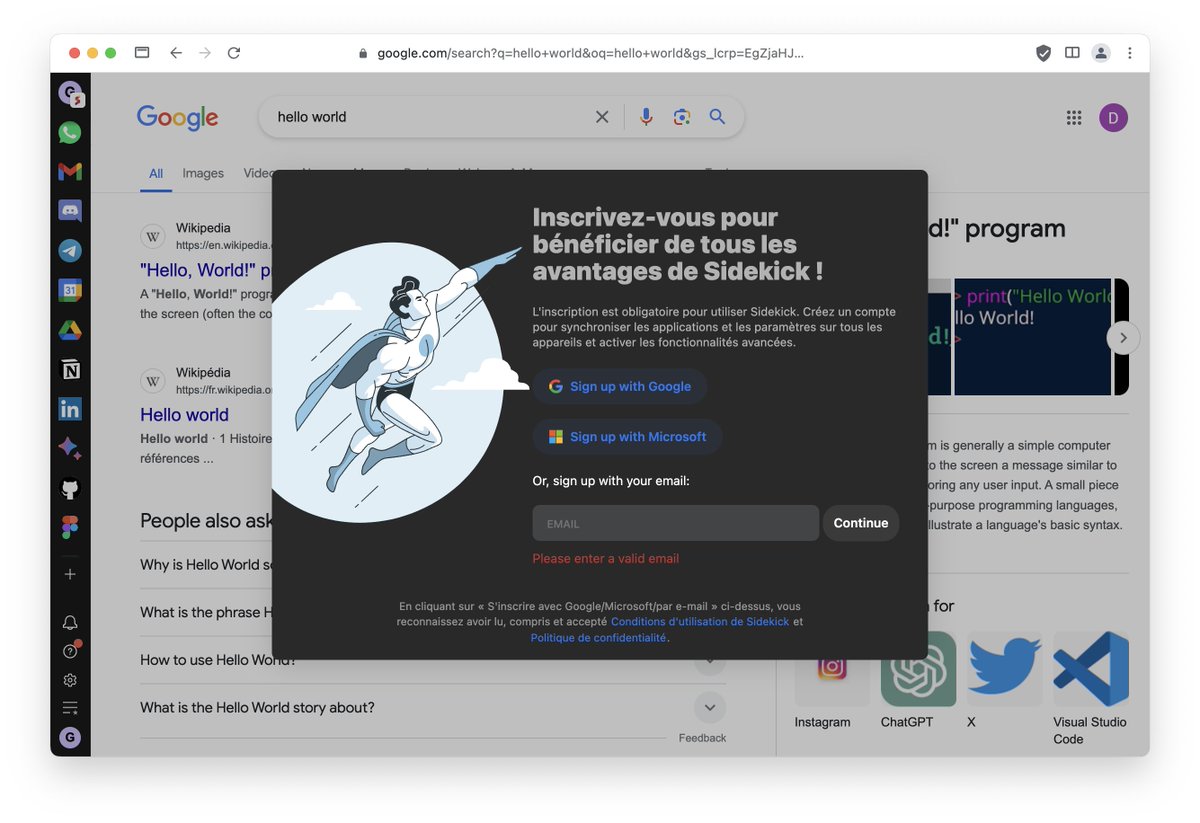The height and width of the screenshot is (823, 1200).
Task: Switch to the Images search tab
Action: tap(203, 173)
